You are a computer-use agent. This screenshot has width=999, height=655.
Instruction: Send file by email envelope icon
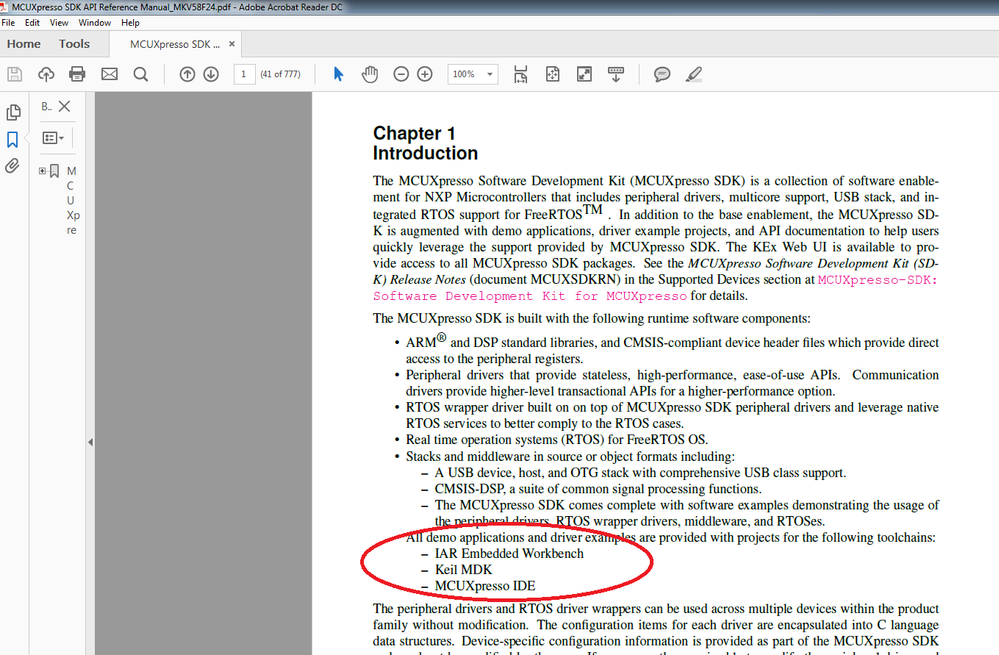[110, 74]
